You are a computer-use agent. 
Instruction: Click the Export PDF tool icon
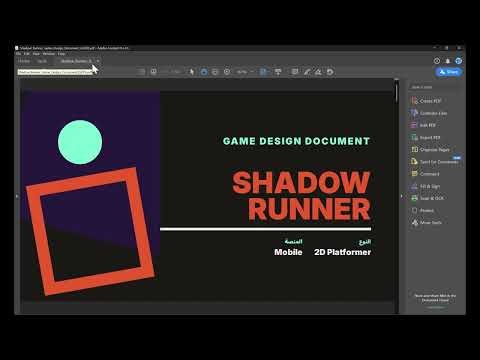(x=414, y=137)
